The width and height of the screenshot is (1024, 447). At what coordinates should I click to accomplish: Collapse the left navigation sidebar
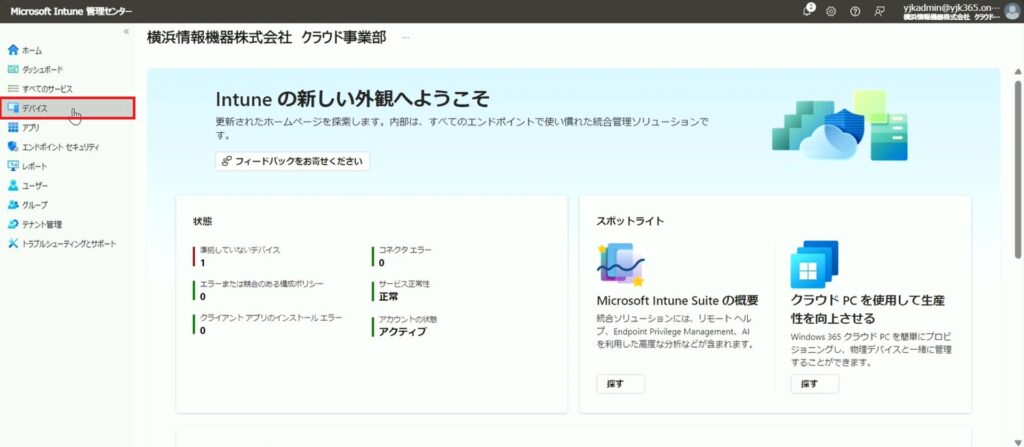[x=126, y=31]
